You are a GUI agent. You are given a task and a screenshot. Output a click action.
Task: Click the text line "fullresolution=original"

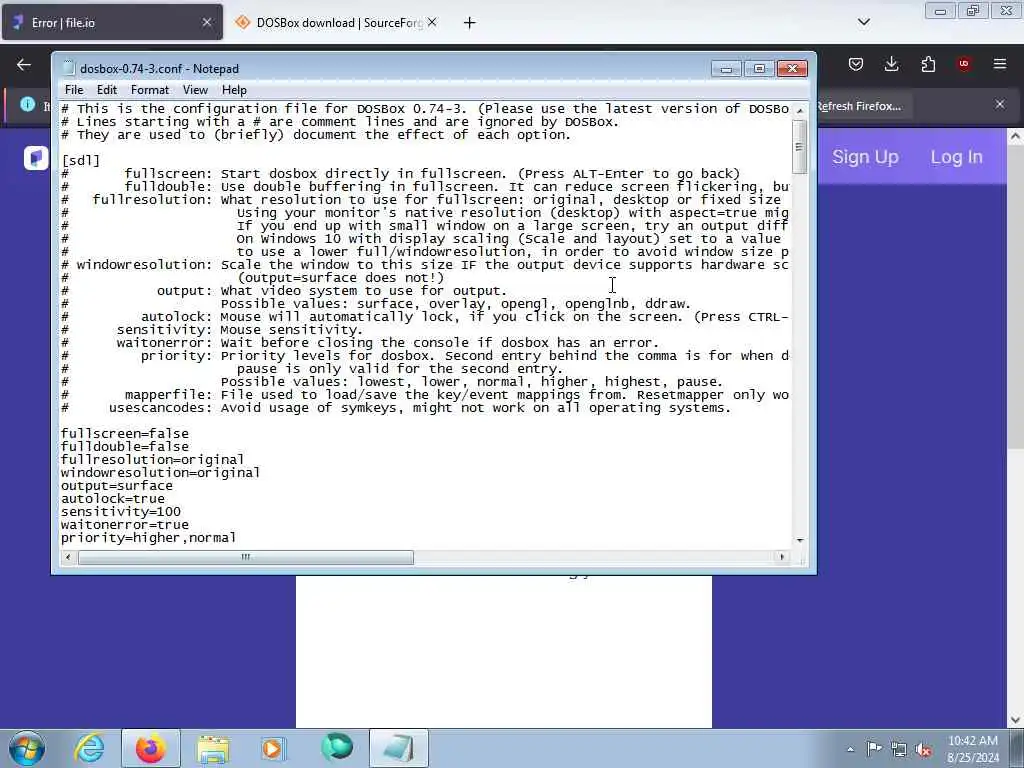152,460
